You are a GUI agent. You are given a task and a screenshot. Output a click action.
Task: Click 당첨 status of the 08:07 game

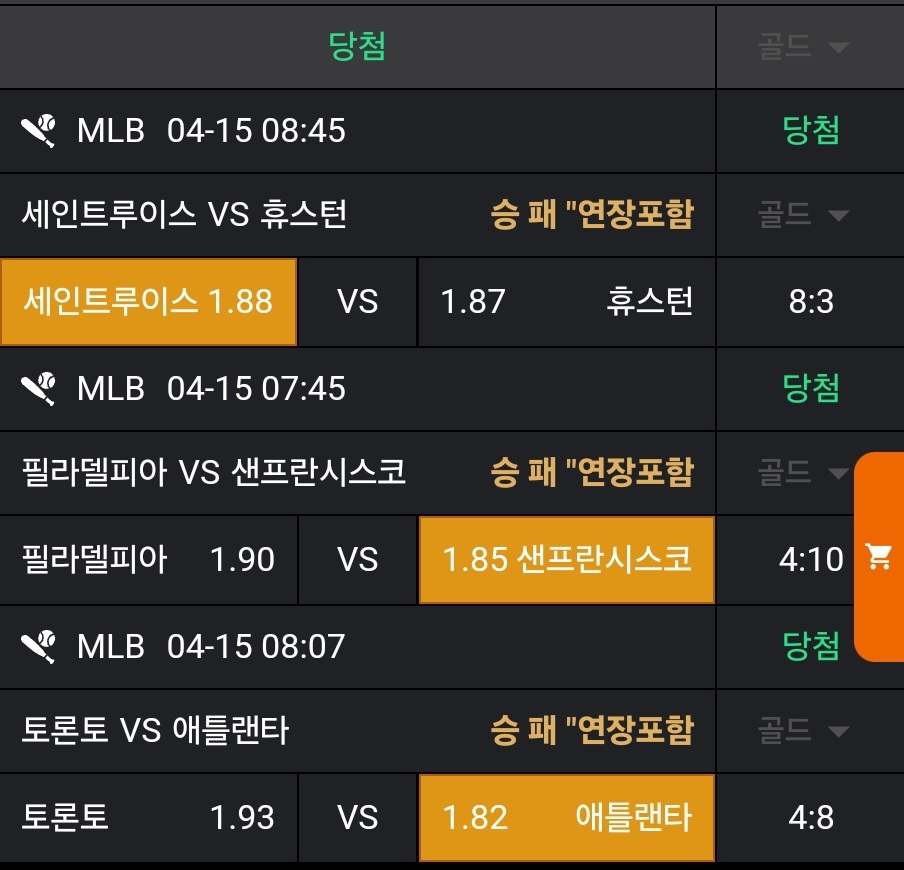(811, 646)
